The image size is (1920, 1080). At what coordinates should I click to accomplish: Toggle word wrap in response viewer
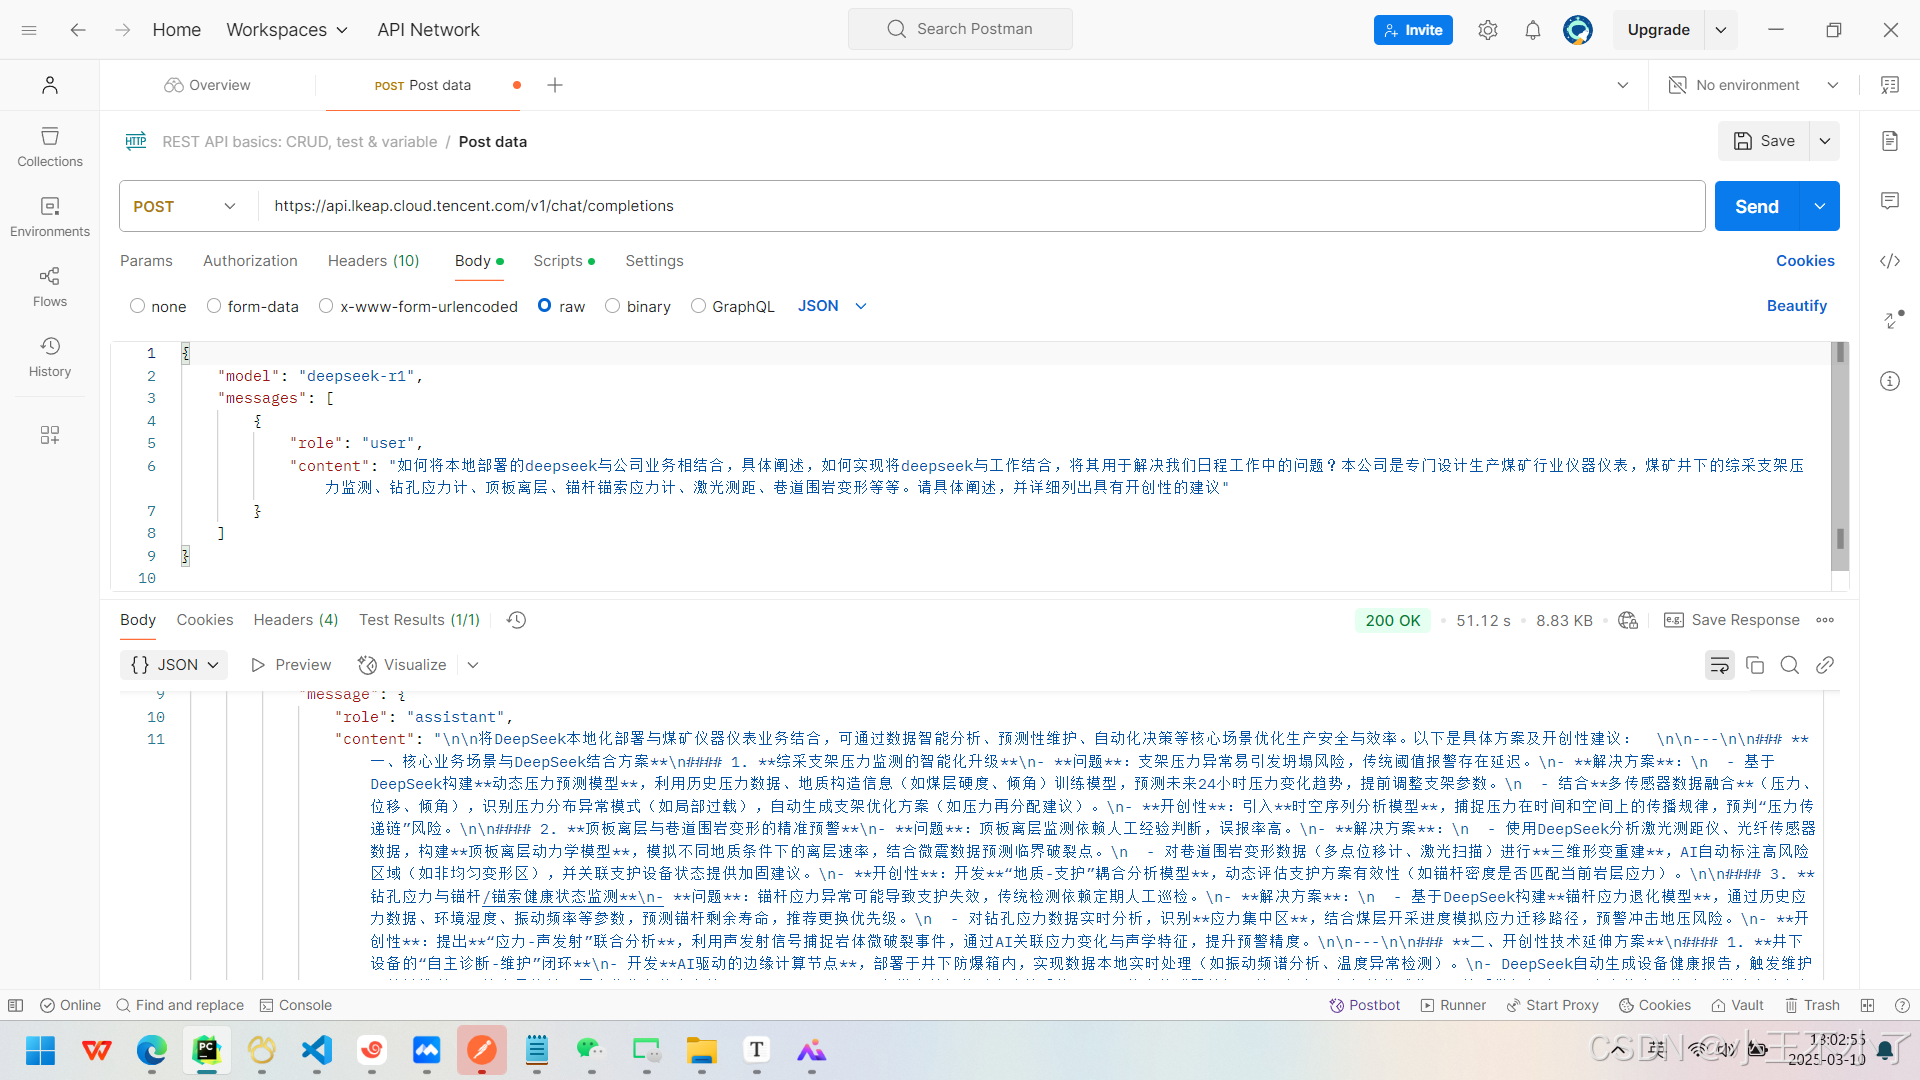pyautogui.click(x=1719, y=665)
